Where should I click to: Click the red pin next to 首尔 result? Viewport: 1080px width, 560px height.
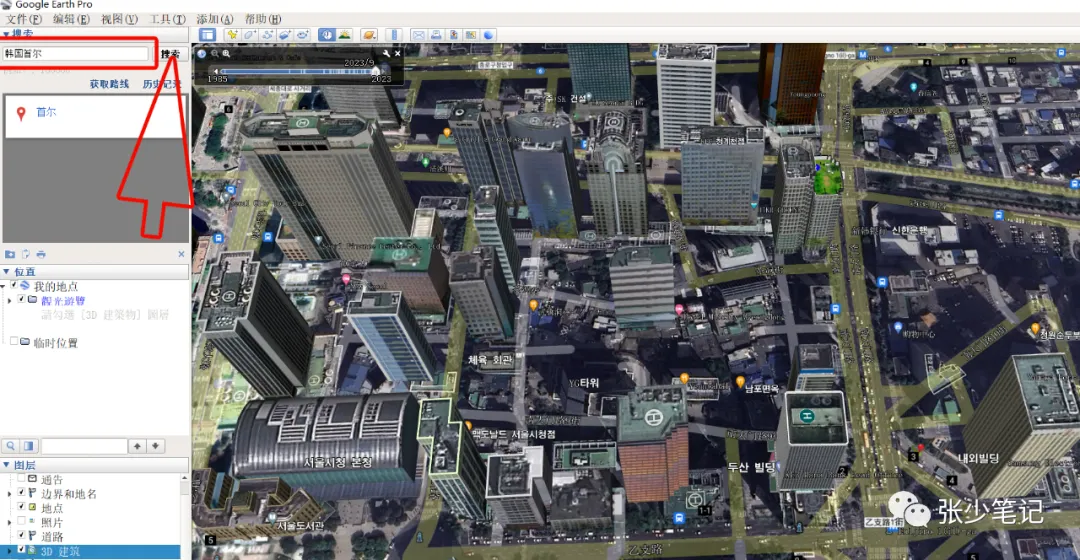(21, 114)
